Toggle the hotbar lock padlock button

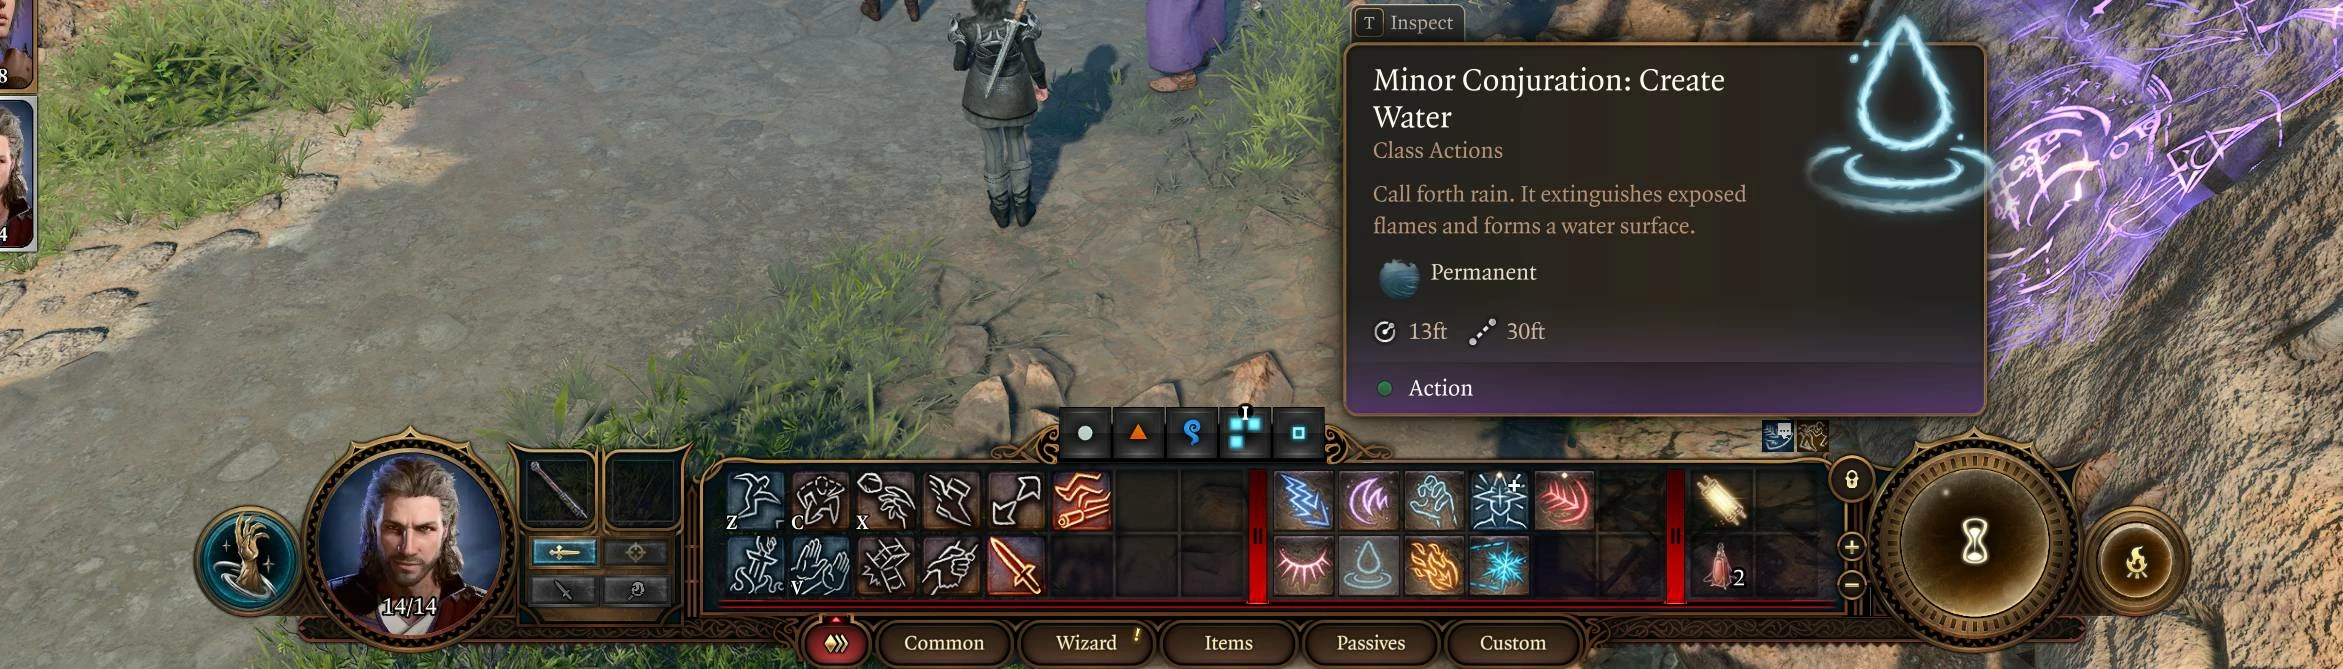pyautogui.click(x=1851, y=481)
